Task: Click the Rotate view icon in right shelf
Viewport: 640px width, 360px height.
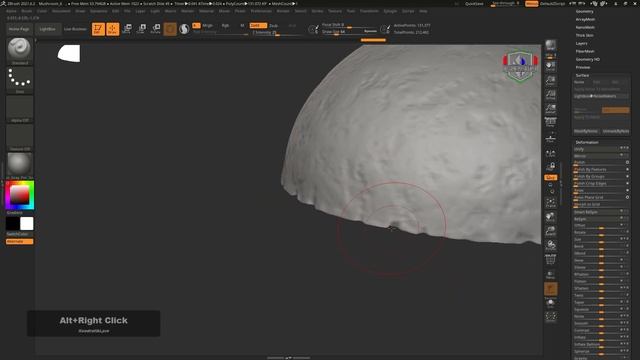Action: 551,245
